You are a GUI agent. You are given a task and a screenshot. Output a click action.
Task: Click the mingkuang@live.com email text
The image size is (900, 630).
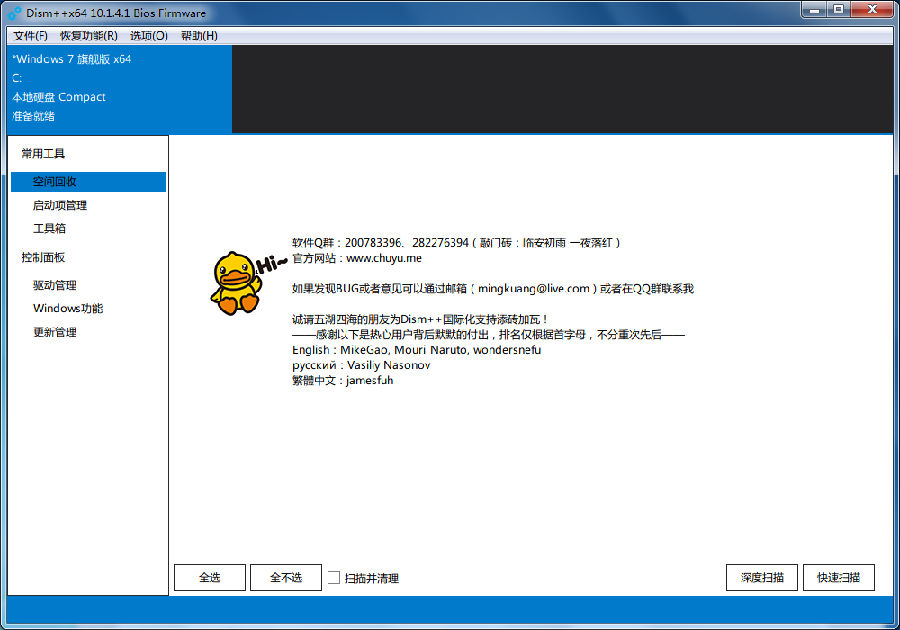click(x=534, y=288)
